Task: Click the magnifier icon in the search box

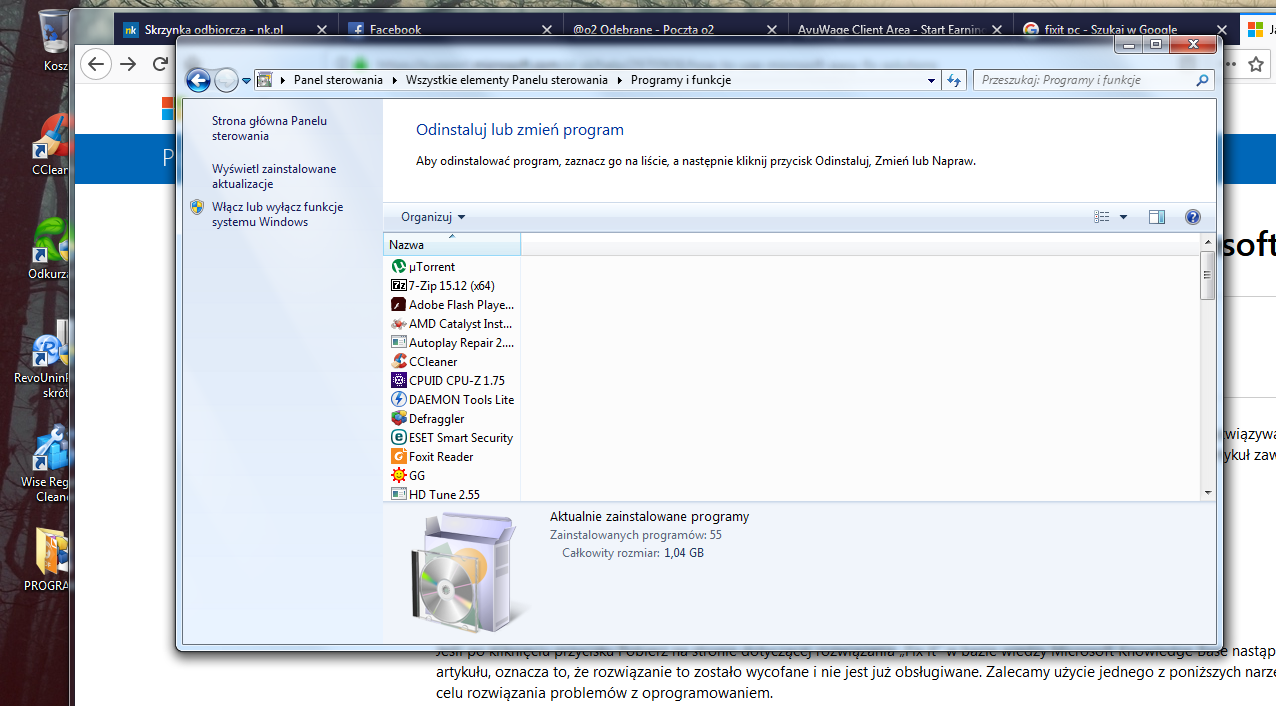Action: point(1203,80)
